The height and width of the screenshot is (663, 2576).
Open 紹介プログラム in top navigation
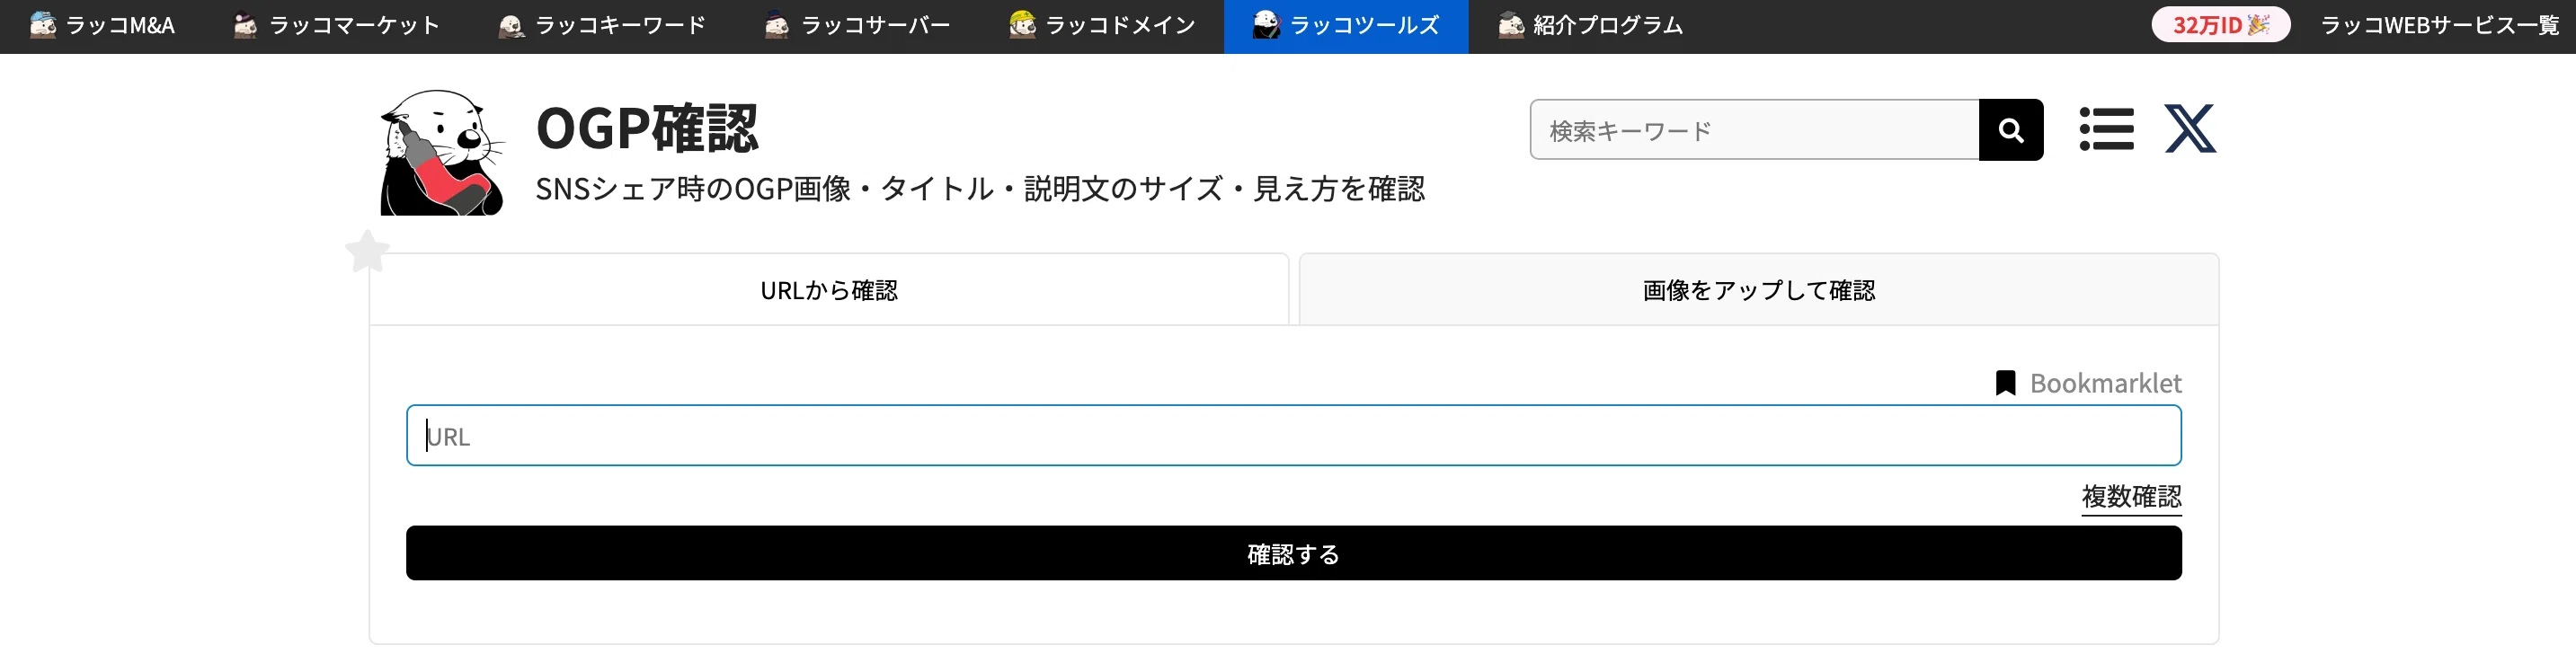point(1590,26)
